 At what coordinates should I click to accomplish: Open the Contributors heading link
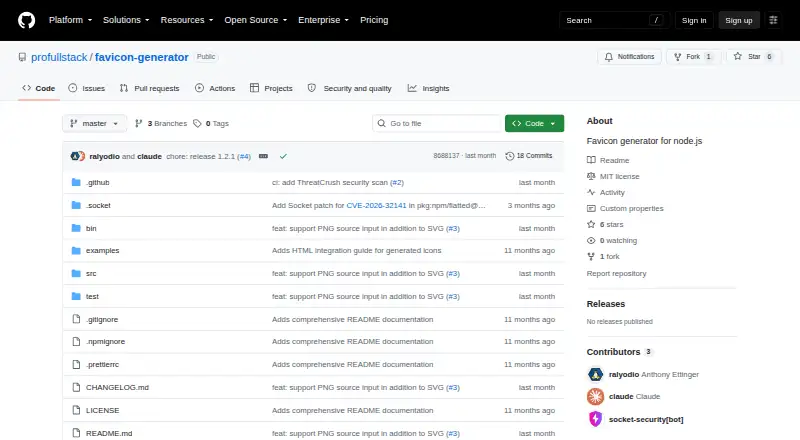point(619,352)
